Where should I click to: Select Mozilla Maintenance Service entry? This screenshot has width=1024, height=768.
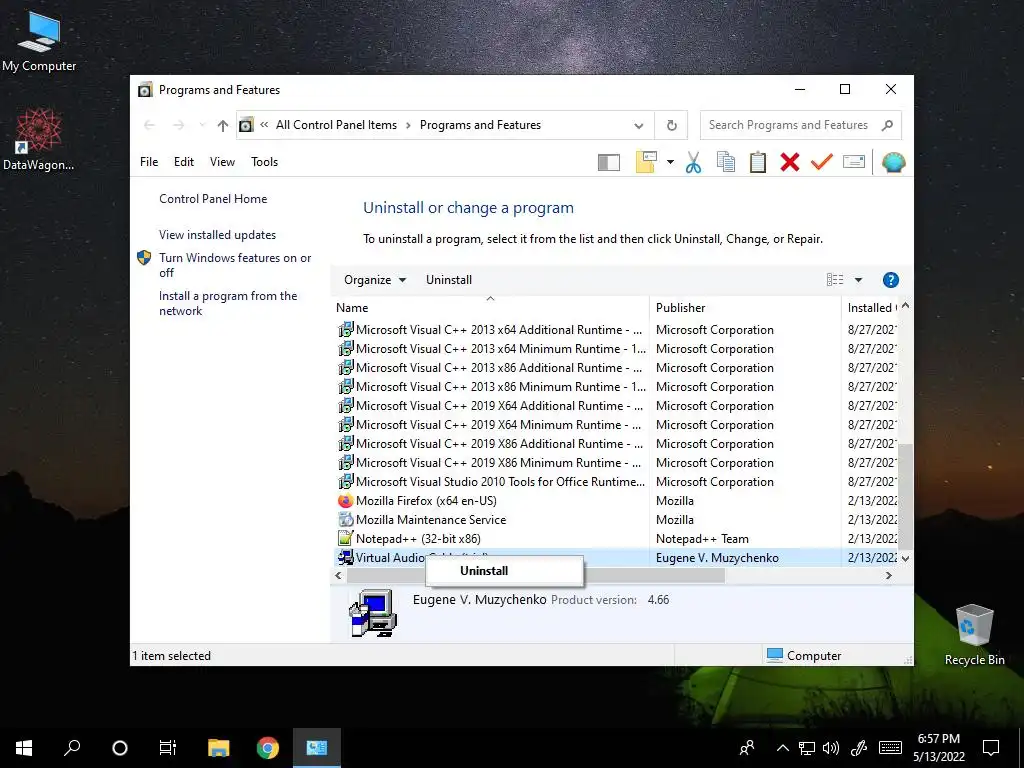point(431,520)
